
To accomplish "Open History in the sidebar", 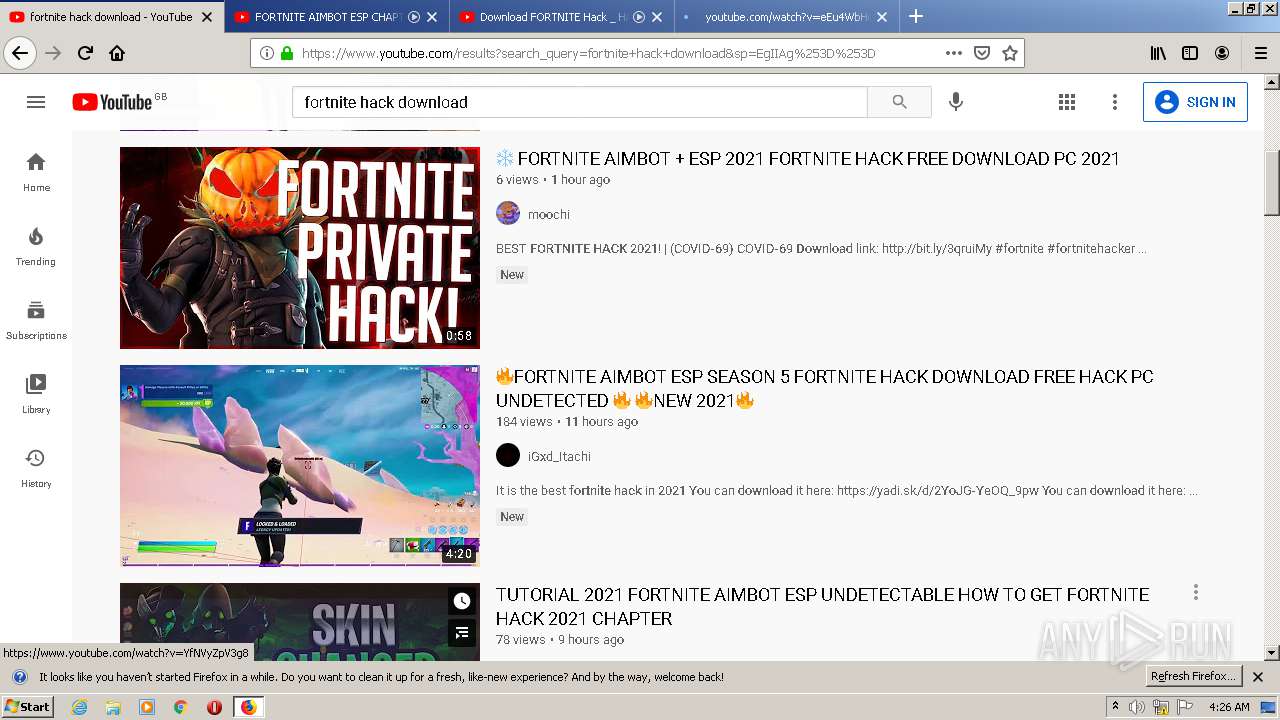I will 36,468.
